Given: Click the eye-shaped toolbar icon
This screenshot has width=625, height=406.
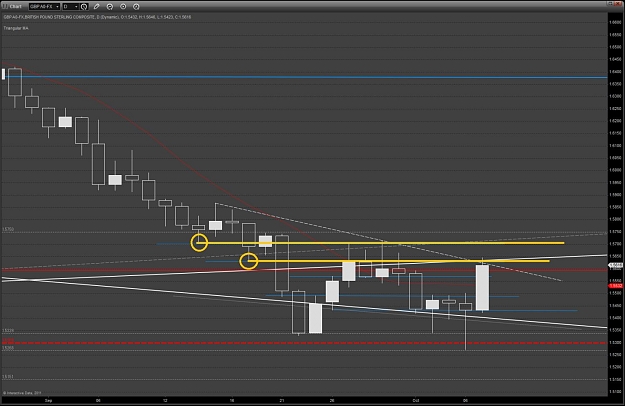Looking at the screenshot, I should click(x=123, y=6).
